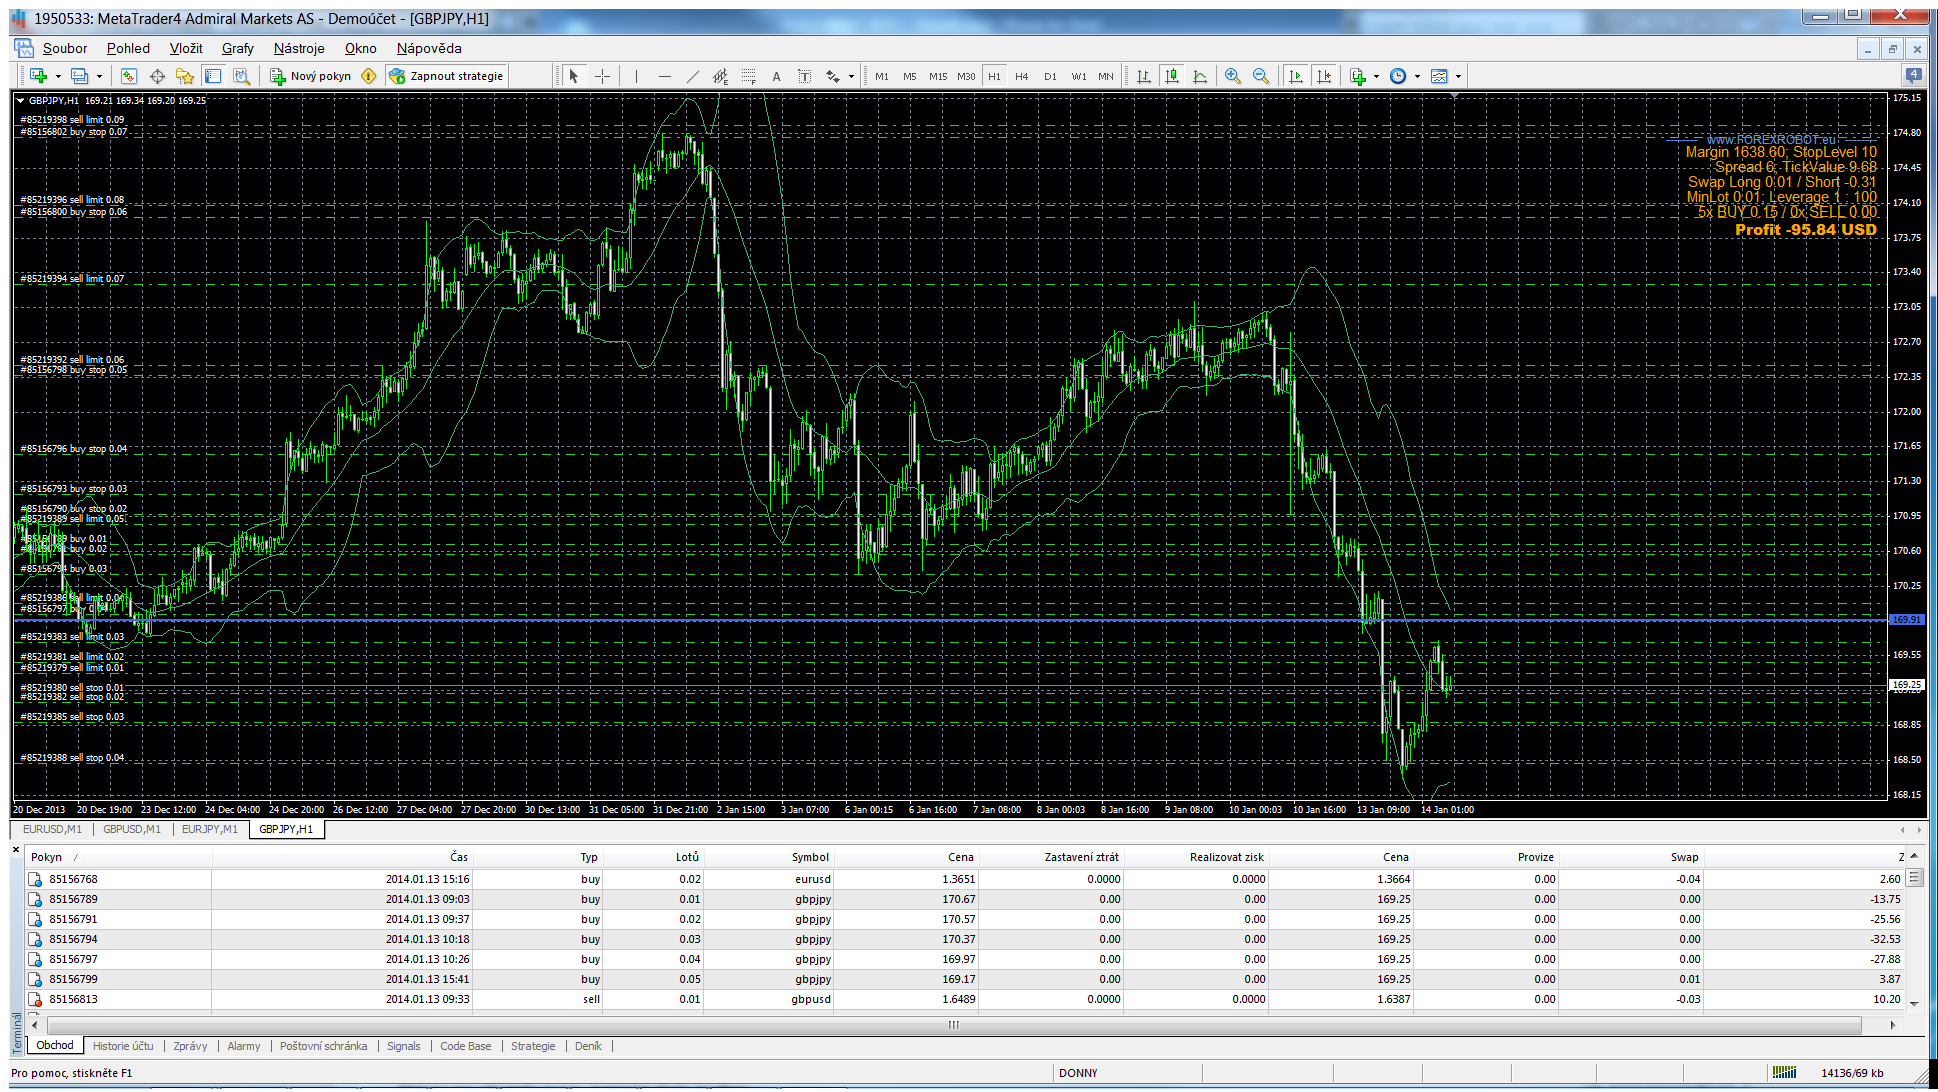Toggle the H1 timeframe button
The height and width of the screenshot is (1092, 1938).
click(x=994, y=76)
